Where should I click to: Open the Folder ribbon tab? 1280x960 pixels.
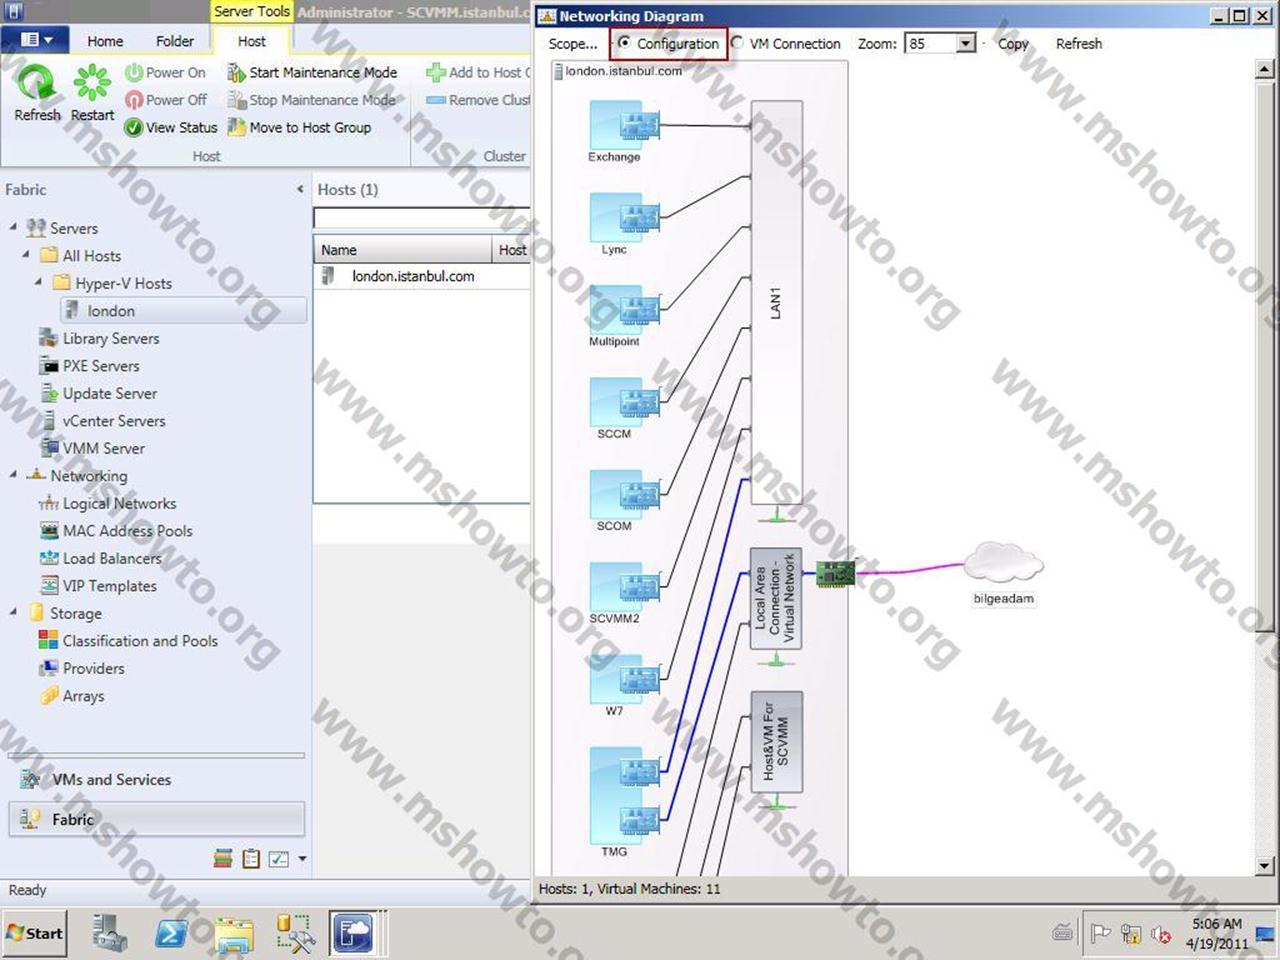click(175, 41)
